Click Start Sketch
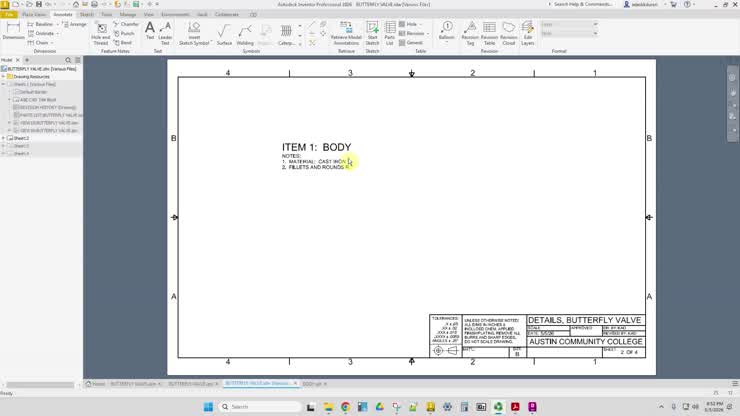This screenshot has height=416, width=740. click(372, 33)
